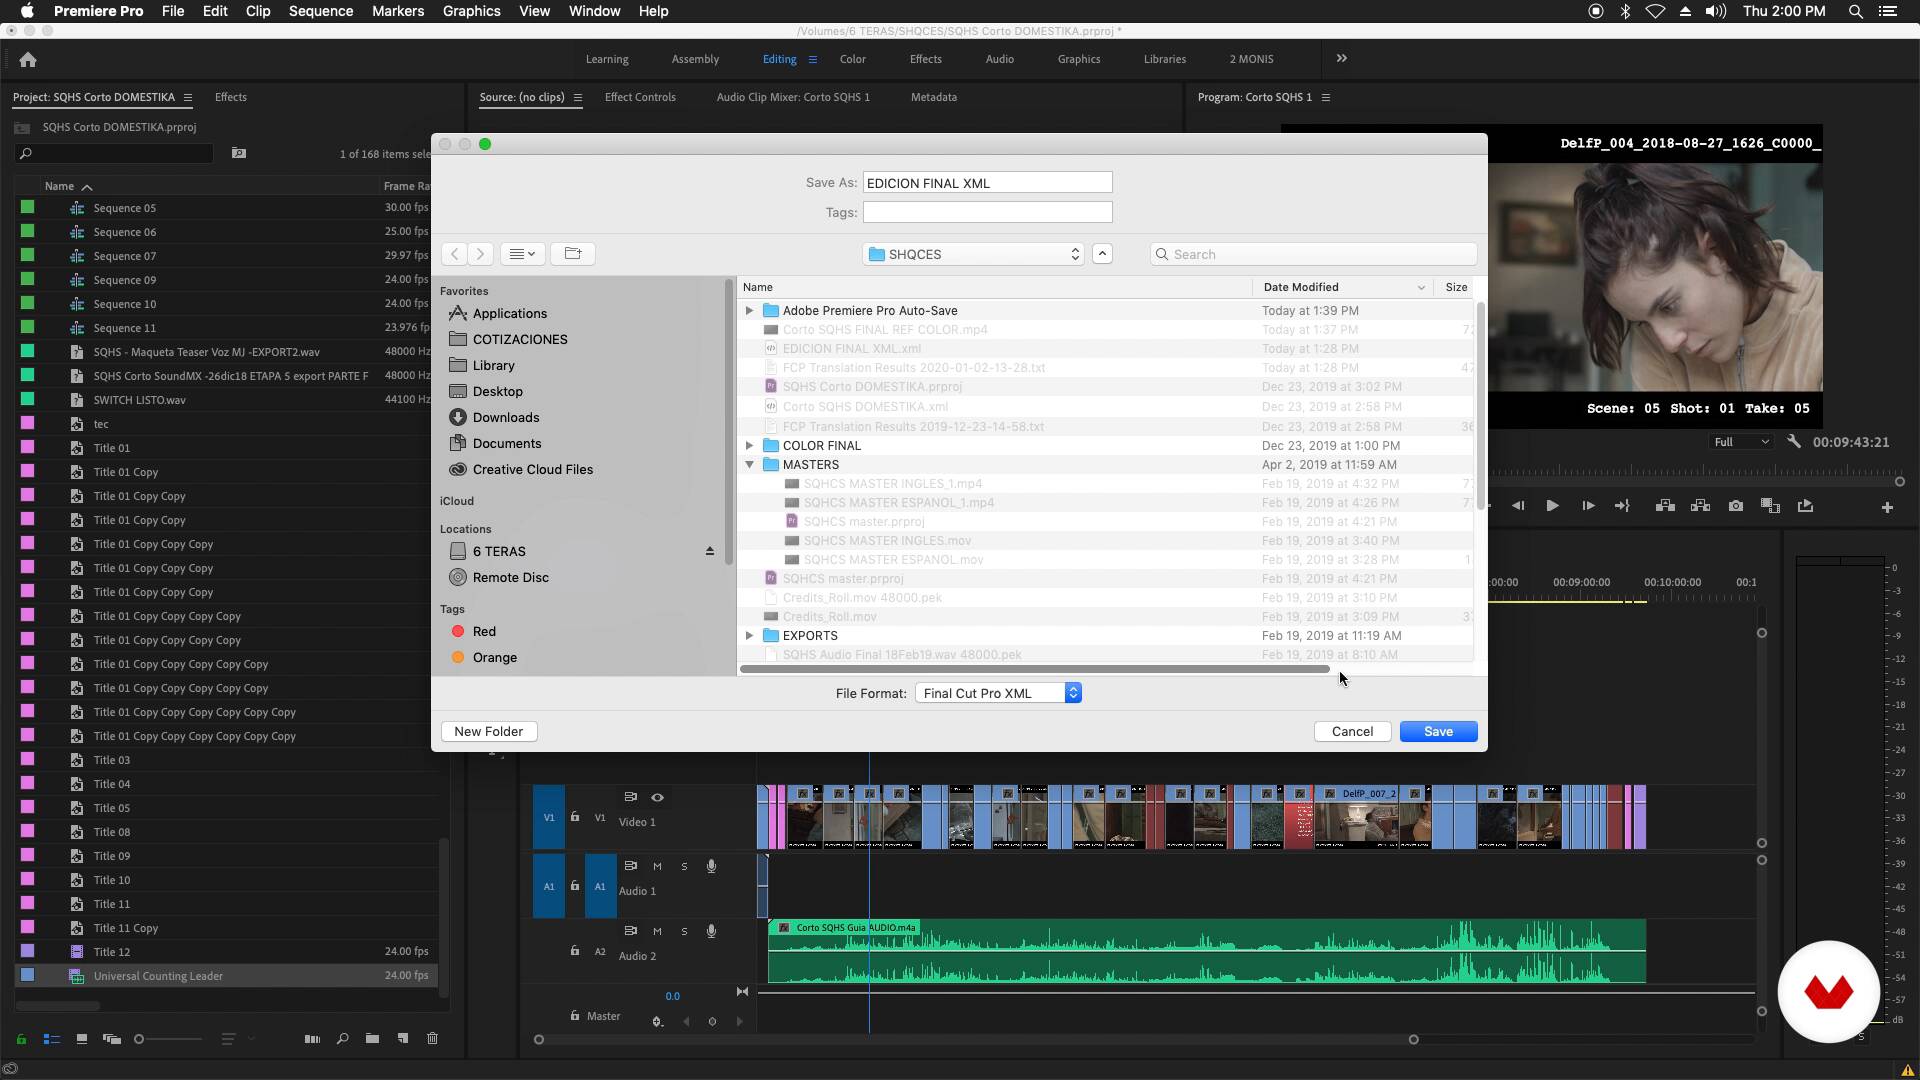Viewport: 1920px width, 1080px height.
Task: Switch Project panel to list view
Action: click(x=52, y=1039)
